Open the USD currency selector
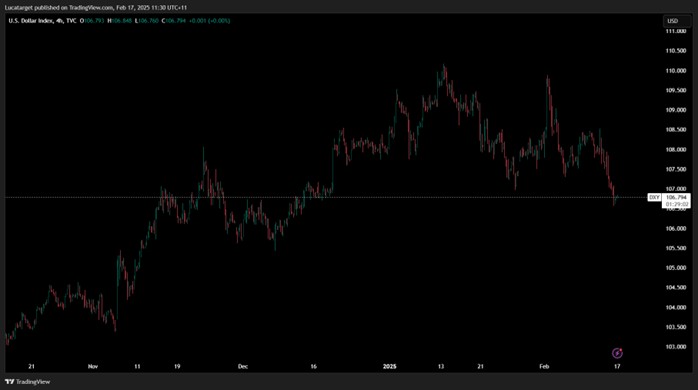 pos(677,21)
